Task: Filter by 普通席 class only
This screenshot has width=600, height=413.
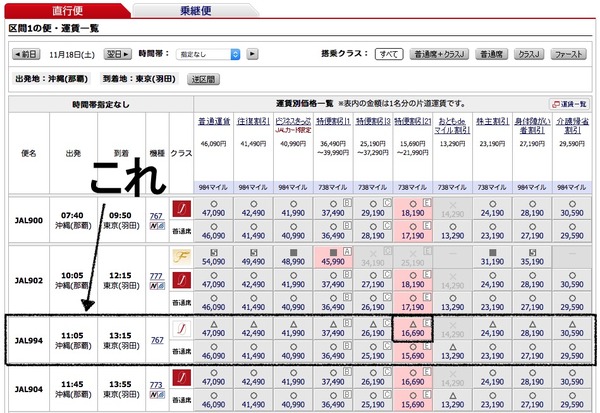Action: pos(491,54)
